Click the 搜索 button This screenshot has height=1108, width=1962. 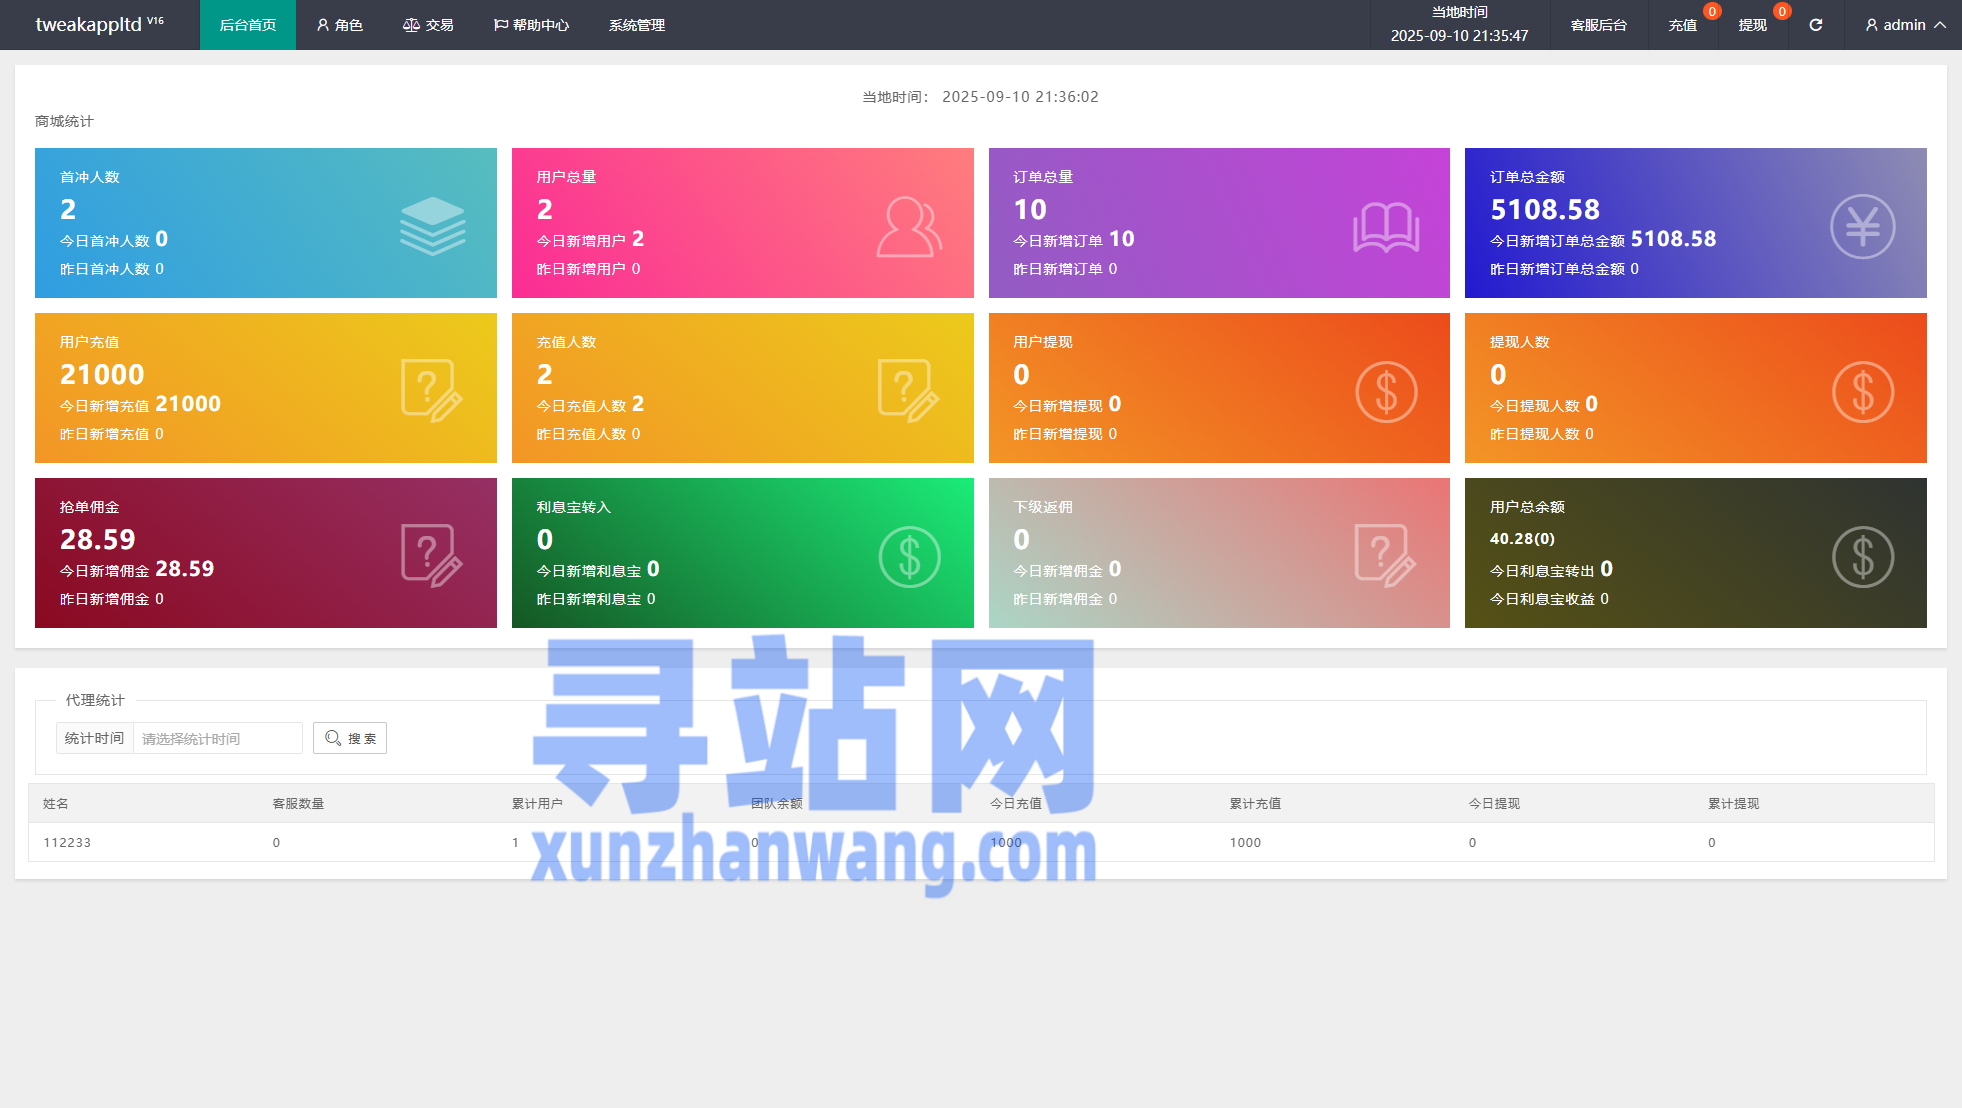click(x=350, y=738)
